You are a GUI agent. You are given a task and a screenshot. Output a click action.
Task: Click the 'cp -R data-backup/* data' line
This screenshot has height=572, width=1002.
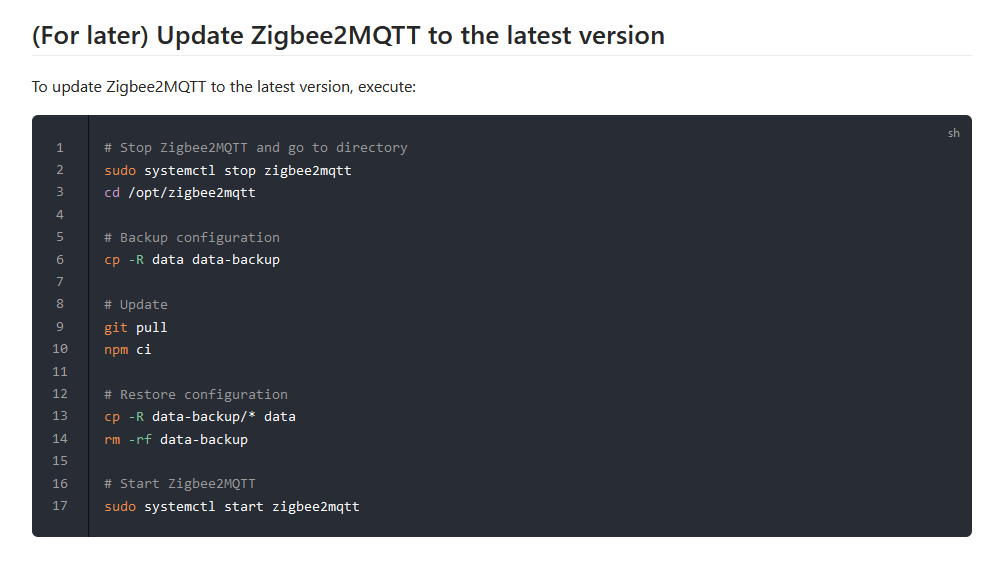(200, 417)
